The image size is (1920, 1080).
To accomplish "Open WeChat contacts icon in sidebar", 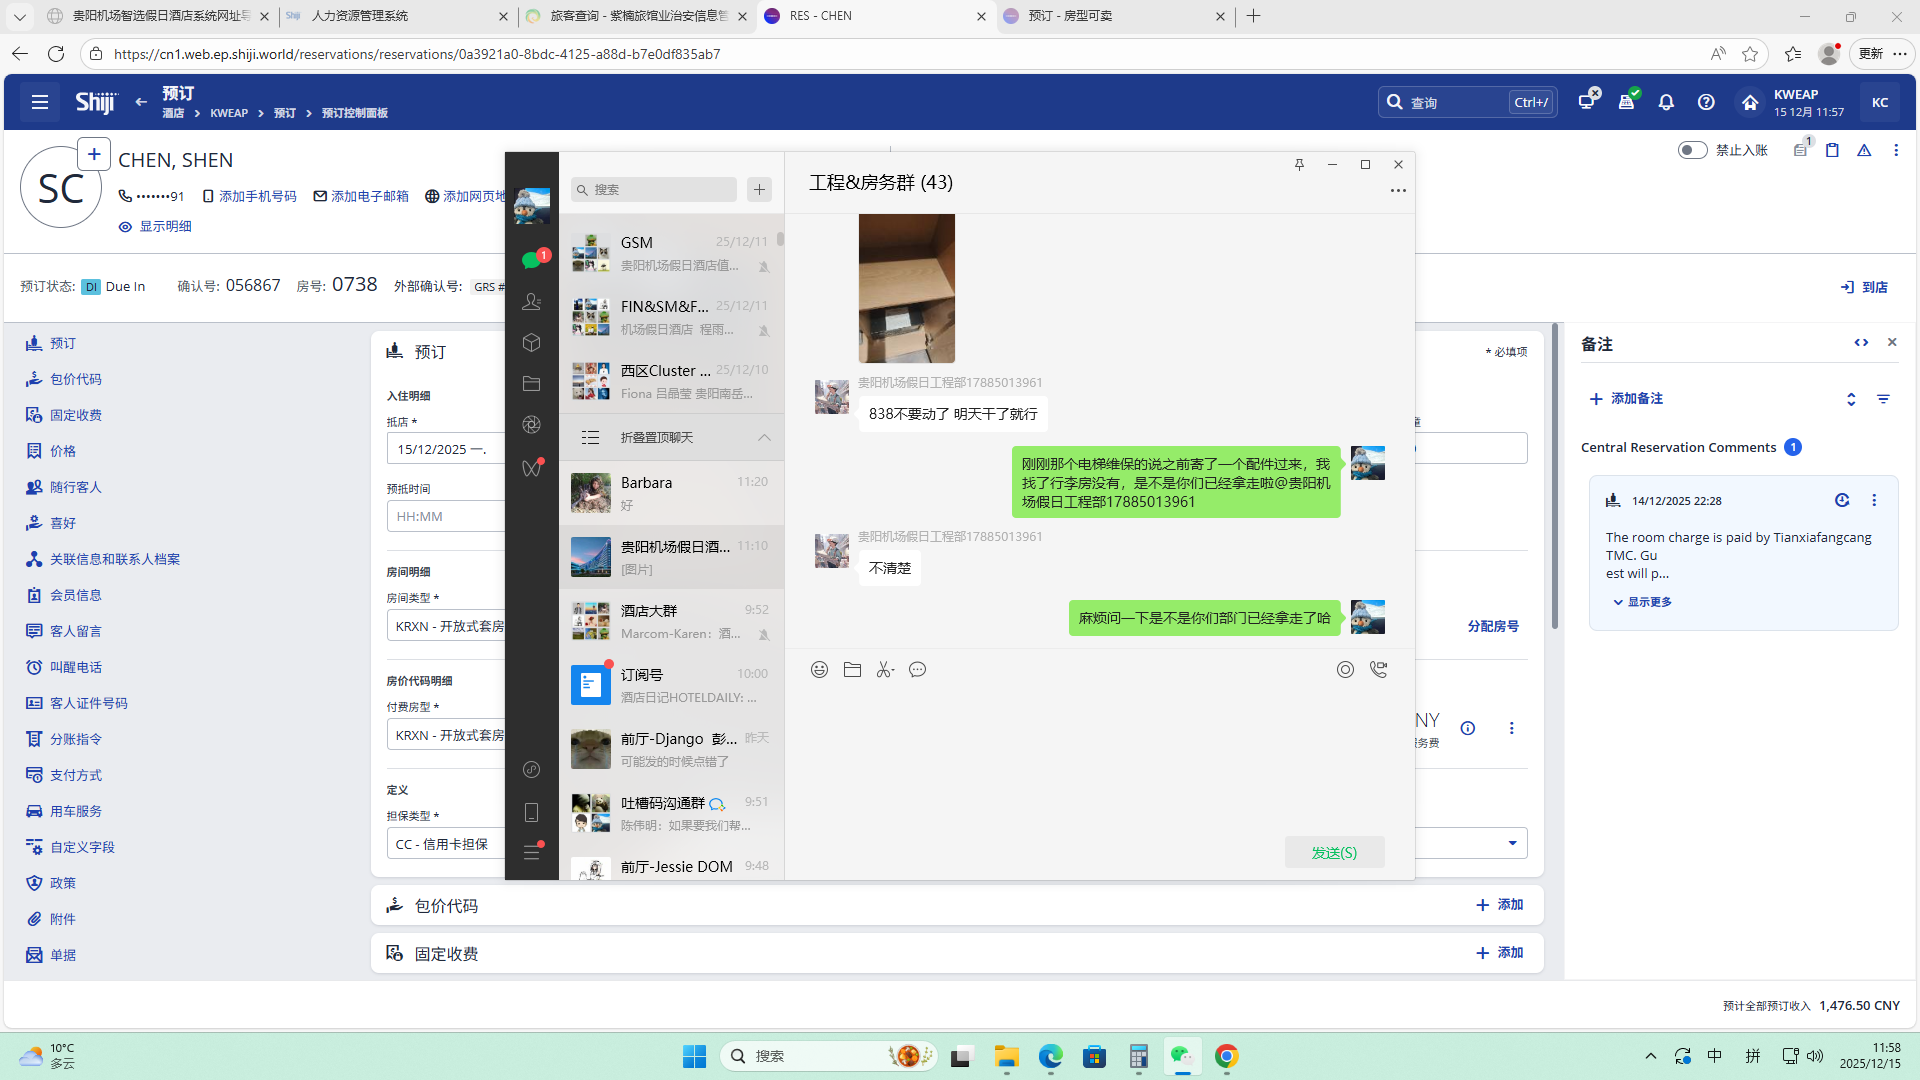I will coord(531,301).
